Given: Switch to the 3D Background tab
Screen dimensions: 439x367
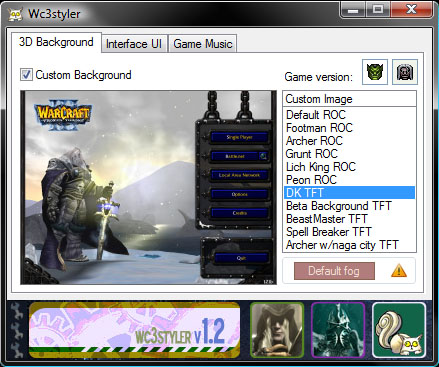Looking at the screenshot, I should pyautogui.click(x=56, y=42).
